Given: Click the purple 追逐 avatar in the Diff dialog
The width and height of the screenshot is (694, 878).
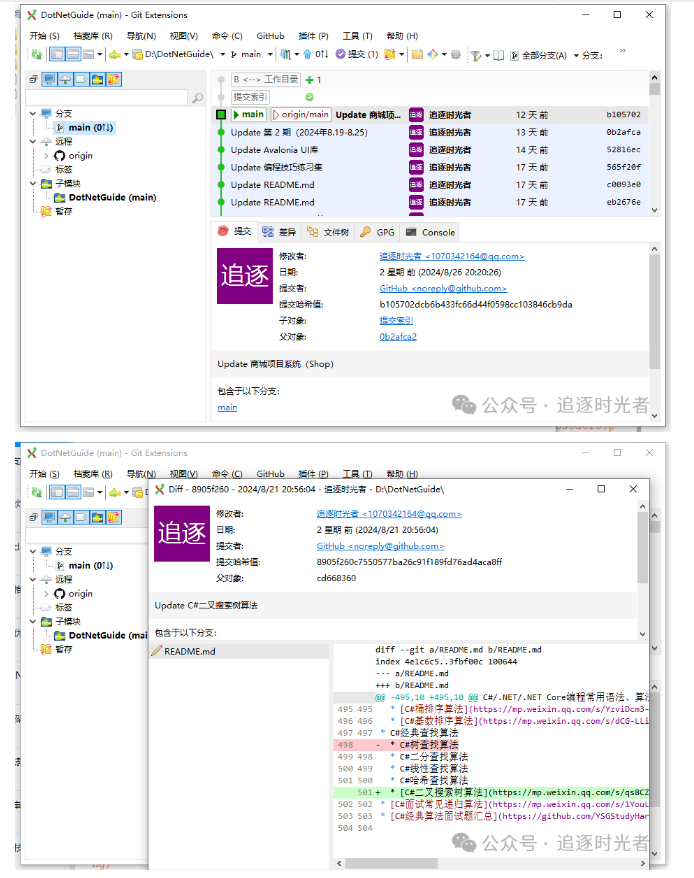Looking at the screenshot, I should coord(182,534).
